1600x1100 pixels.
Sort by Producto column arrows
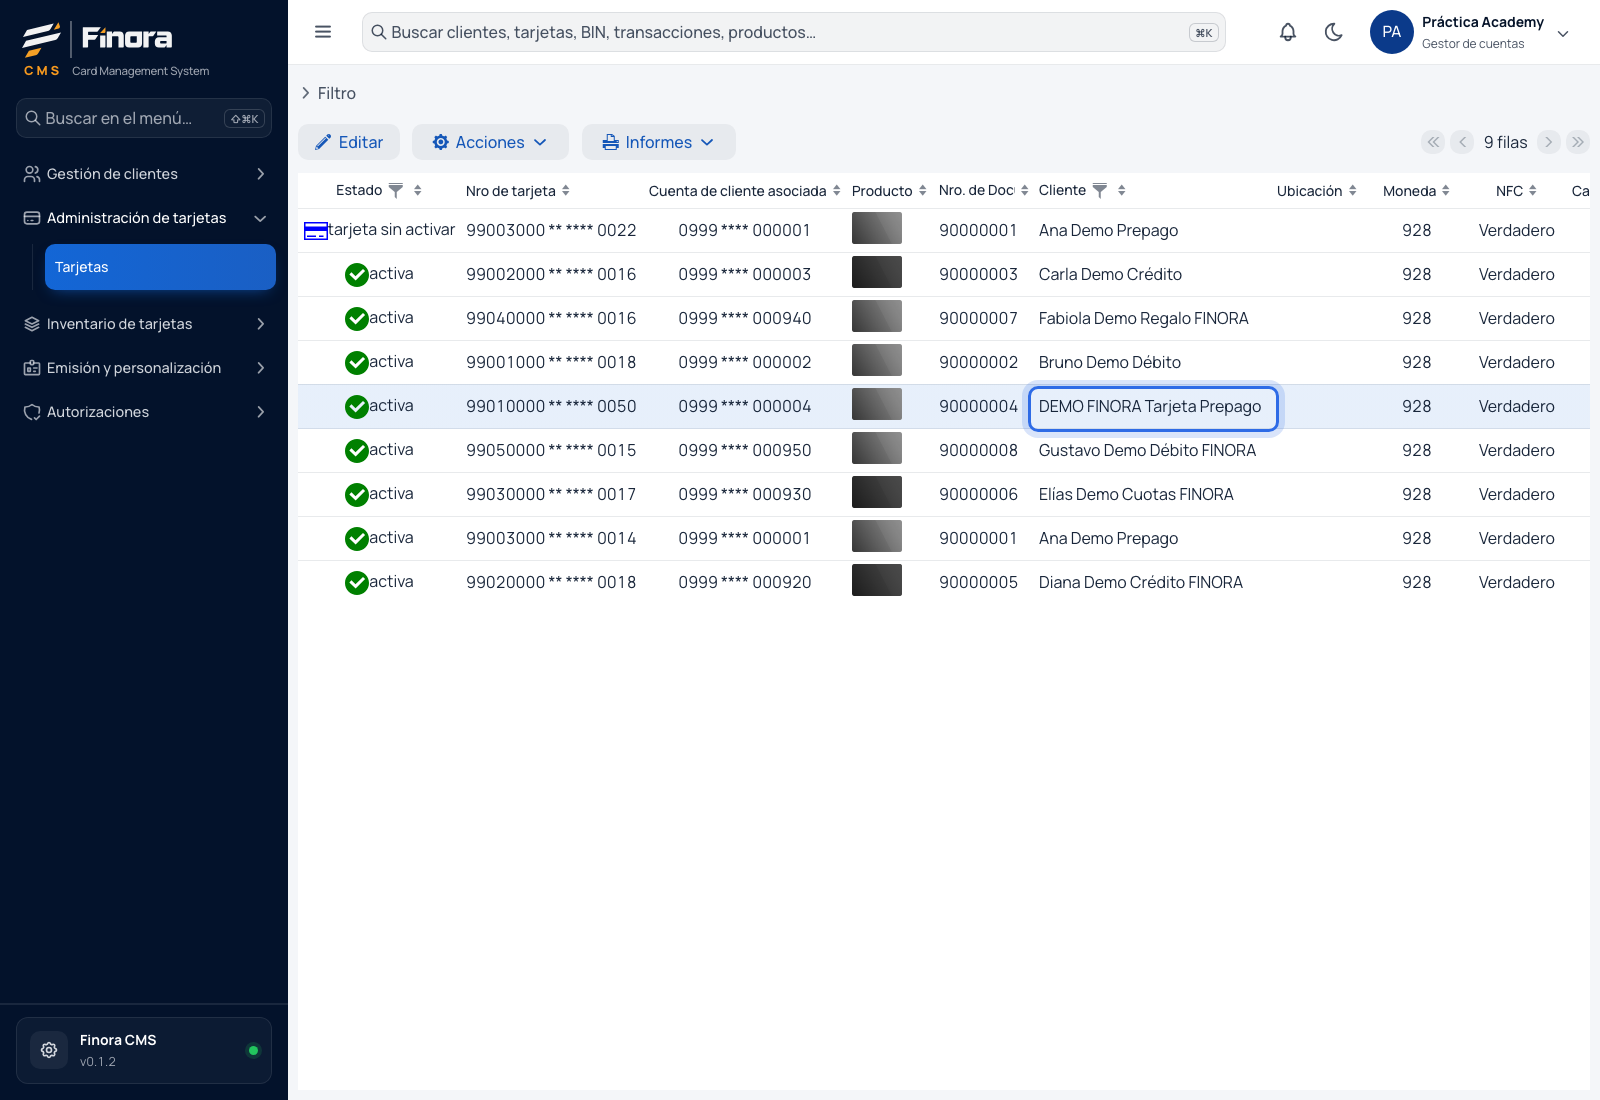[923, 190]
